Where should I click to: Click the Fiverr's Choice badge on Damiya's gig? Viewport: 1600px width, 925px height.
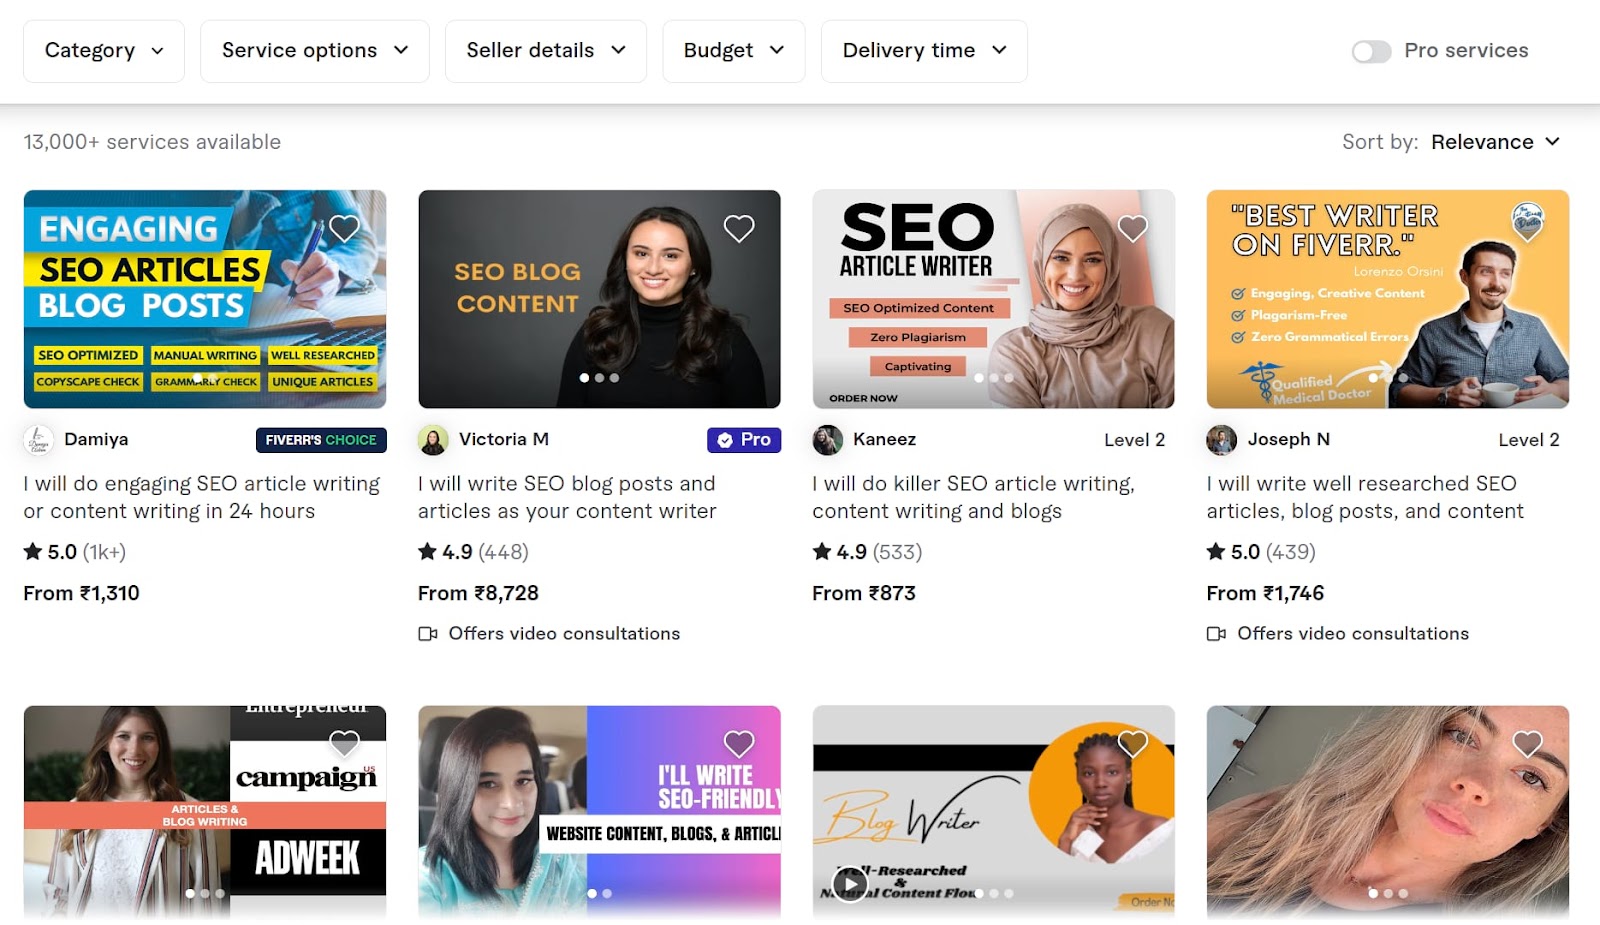[320, 439]
